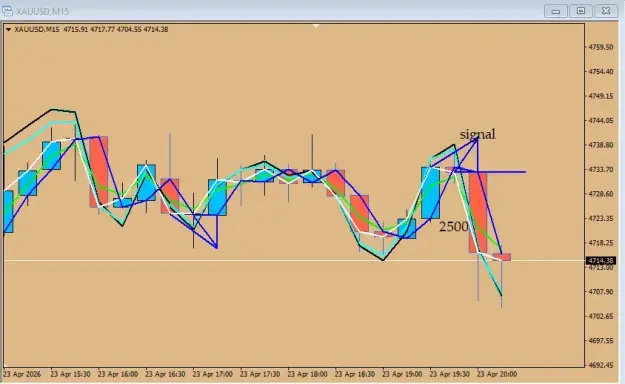Screen dimensions: 625x384
Task: Click the 4733.70 price axis label
Action: pos(601,170)
